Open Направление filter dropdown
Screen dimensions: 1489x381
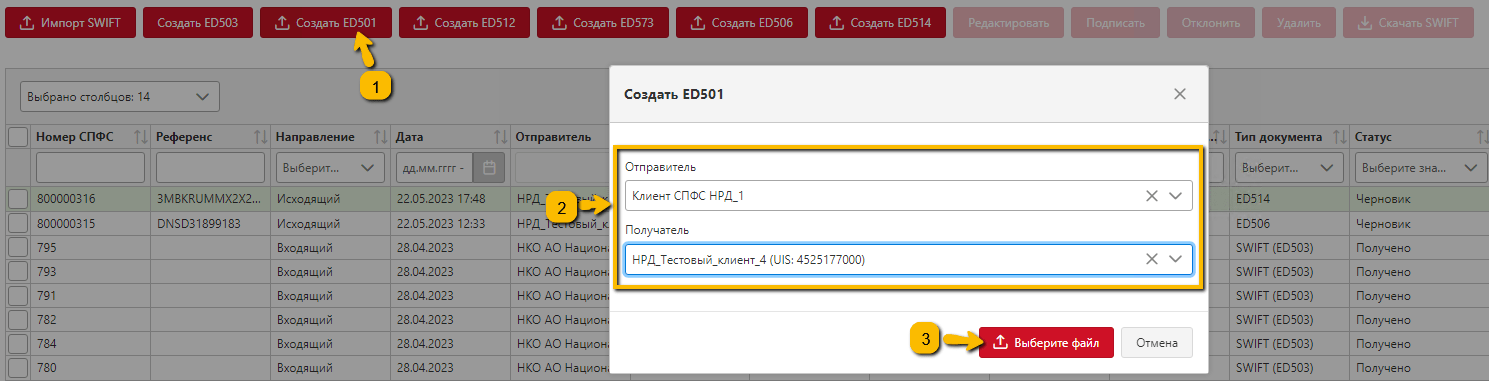pos(331,167)
